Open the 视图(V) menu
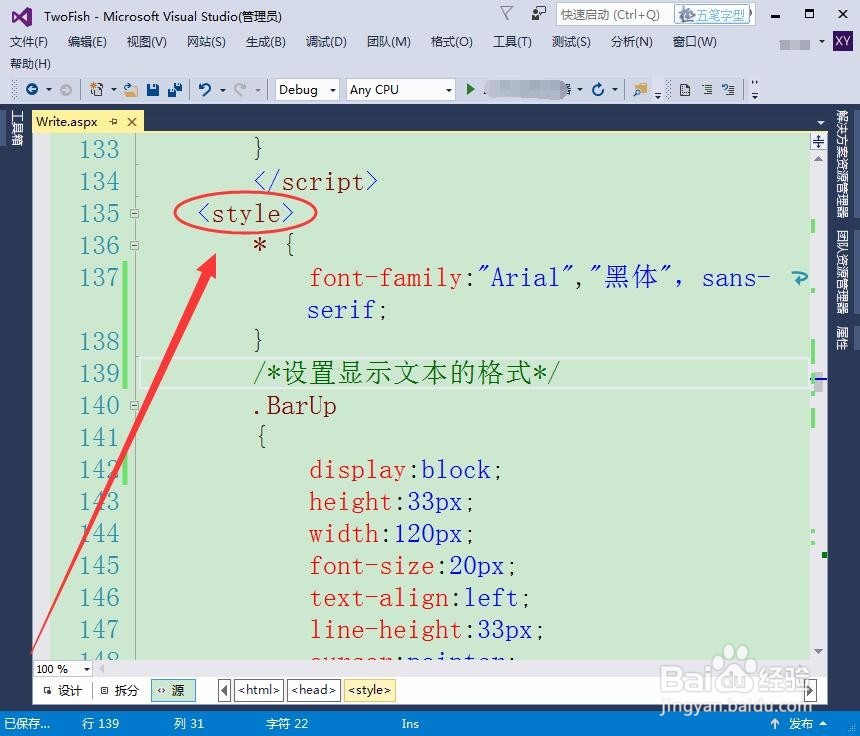The image size is (860, 736). pos(146,42)
